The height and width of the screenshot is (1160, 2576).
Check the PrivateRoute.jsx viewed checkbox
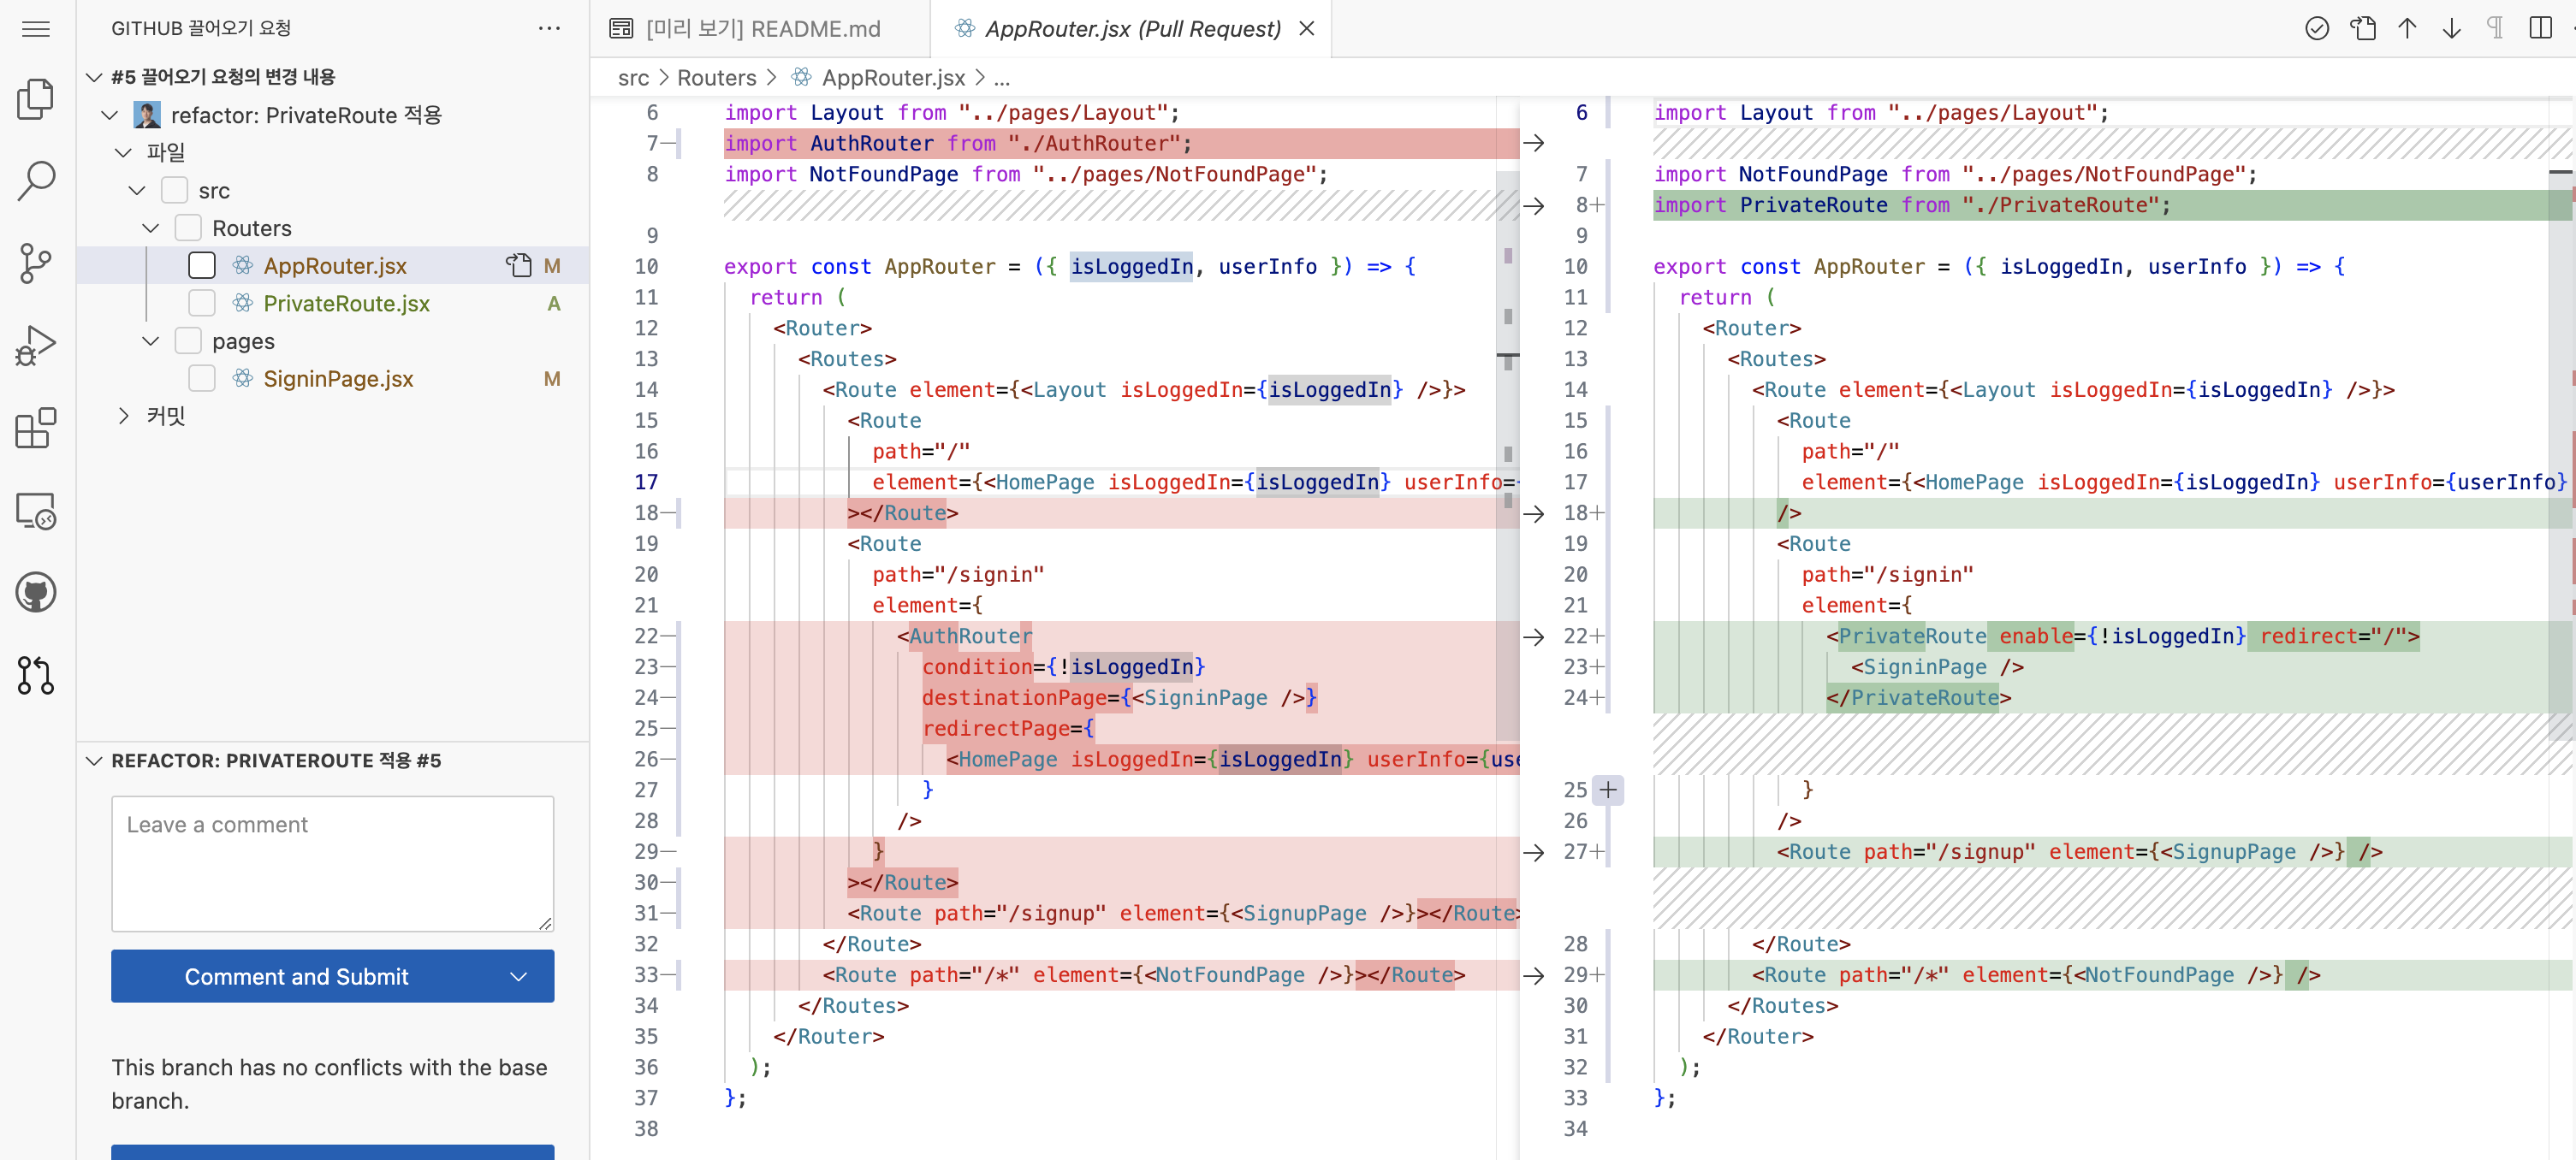tap(202, 303)
